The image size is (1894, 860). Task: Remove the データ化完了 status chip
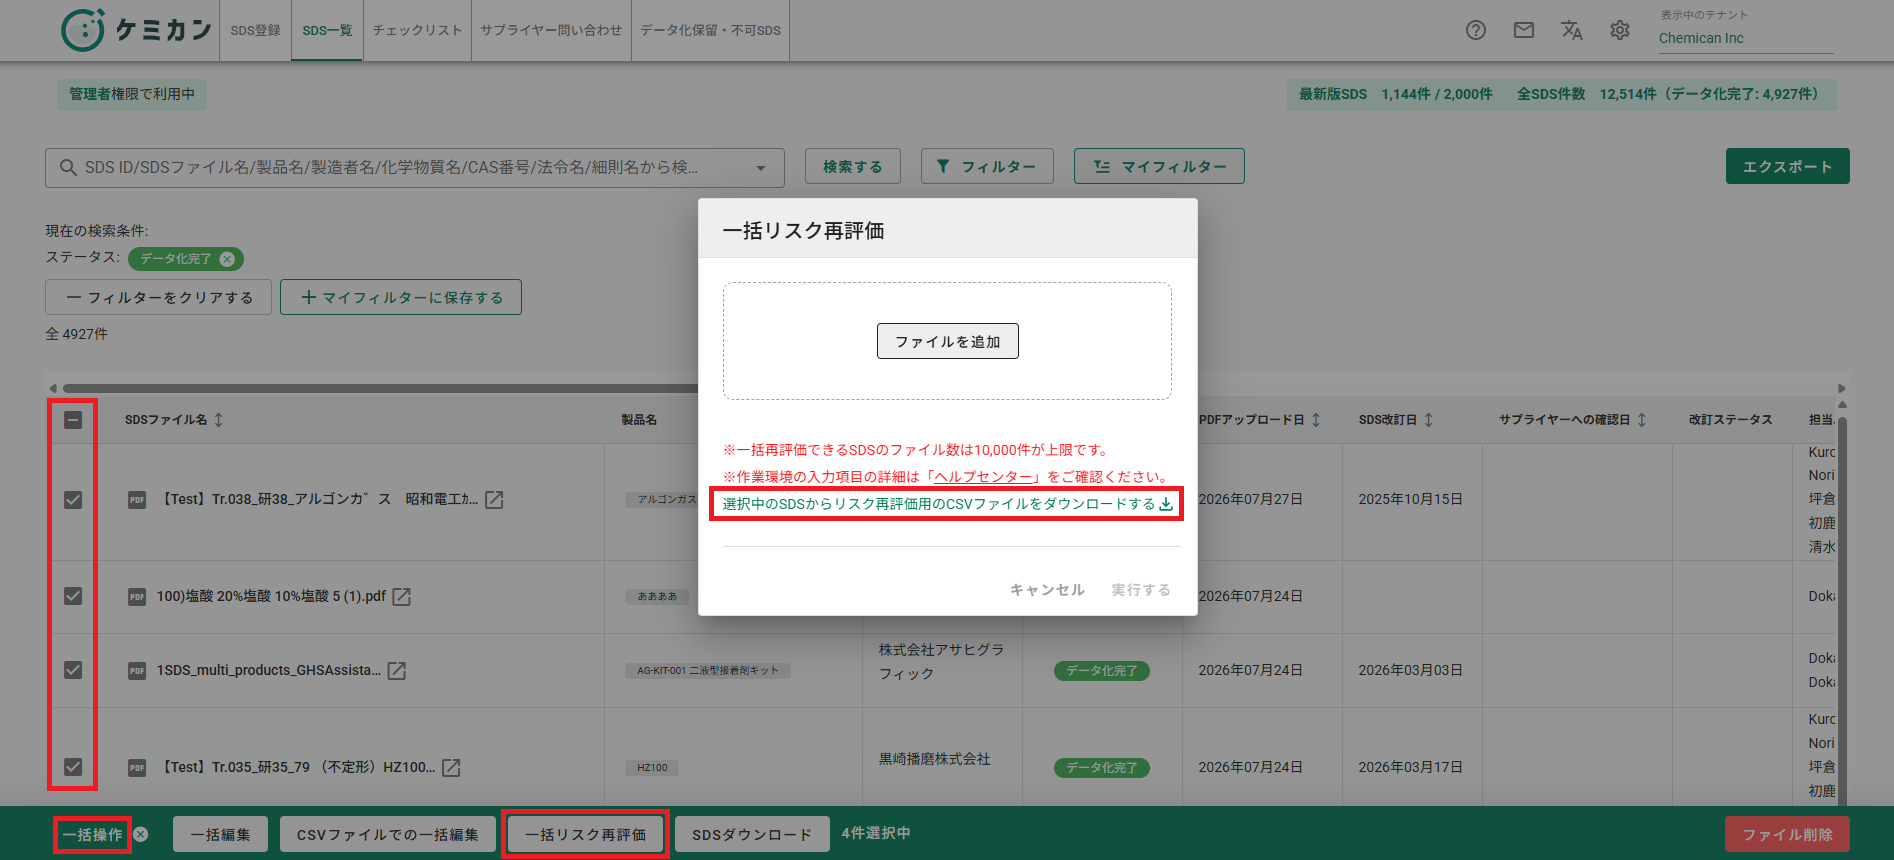pyautogui.click(x=227, y=259)
